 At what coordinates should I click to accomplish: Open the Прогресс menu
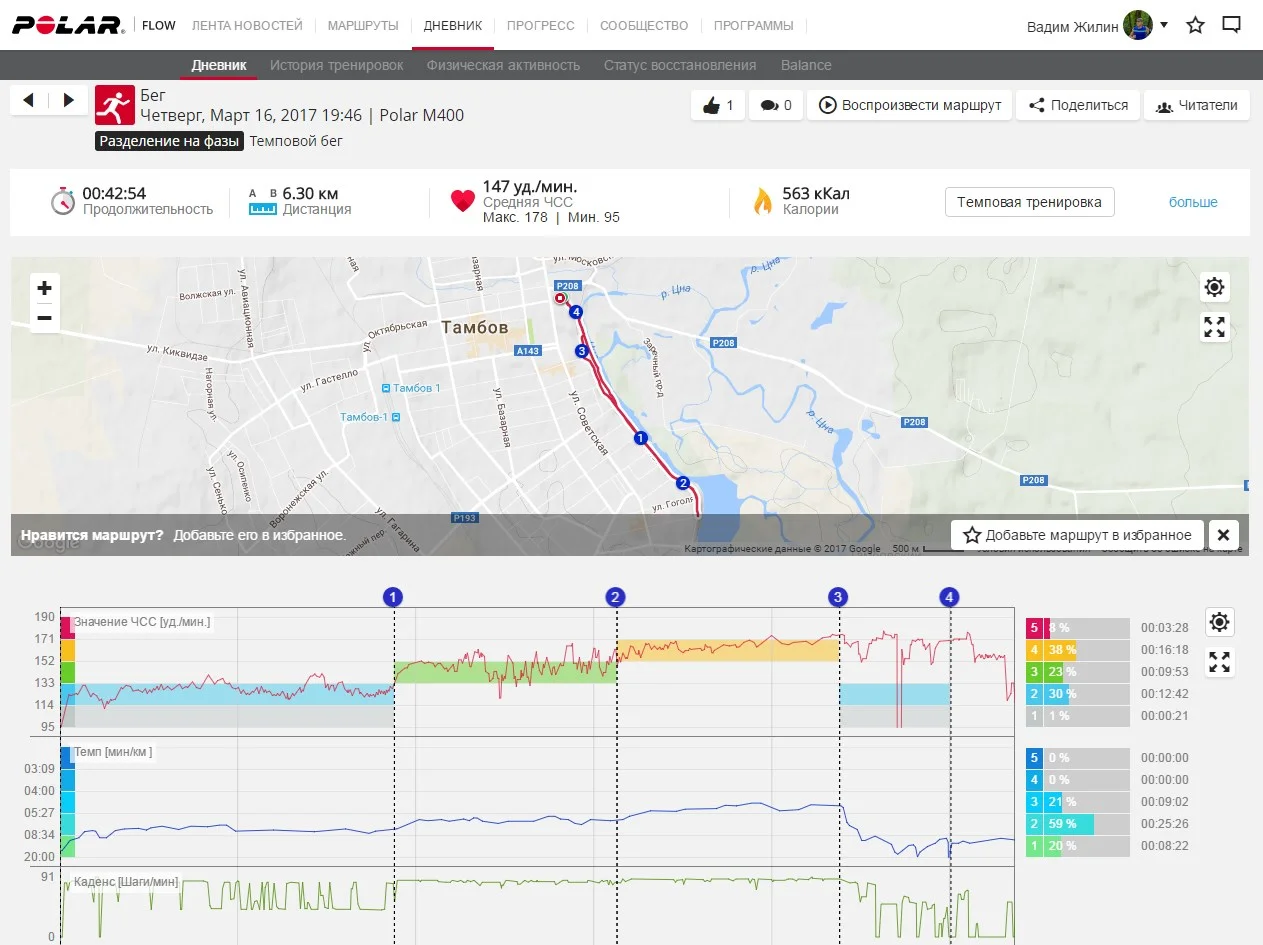(540, 25)
